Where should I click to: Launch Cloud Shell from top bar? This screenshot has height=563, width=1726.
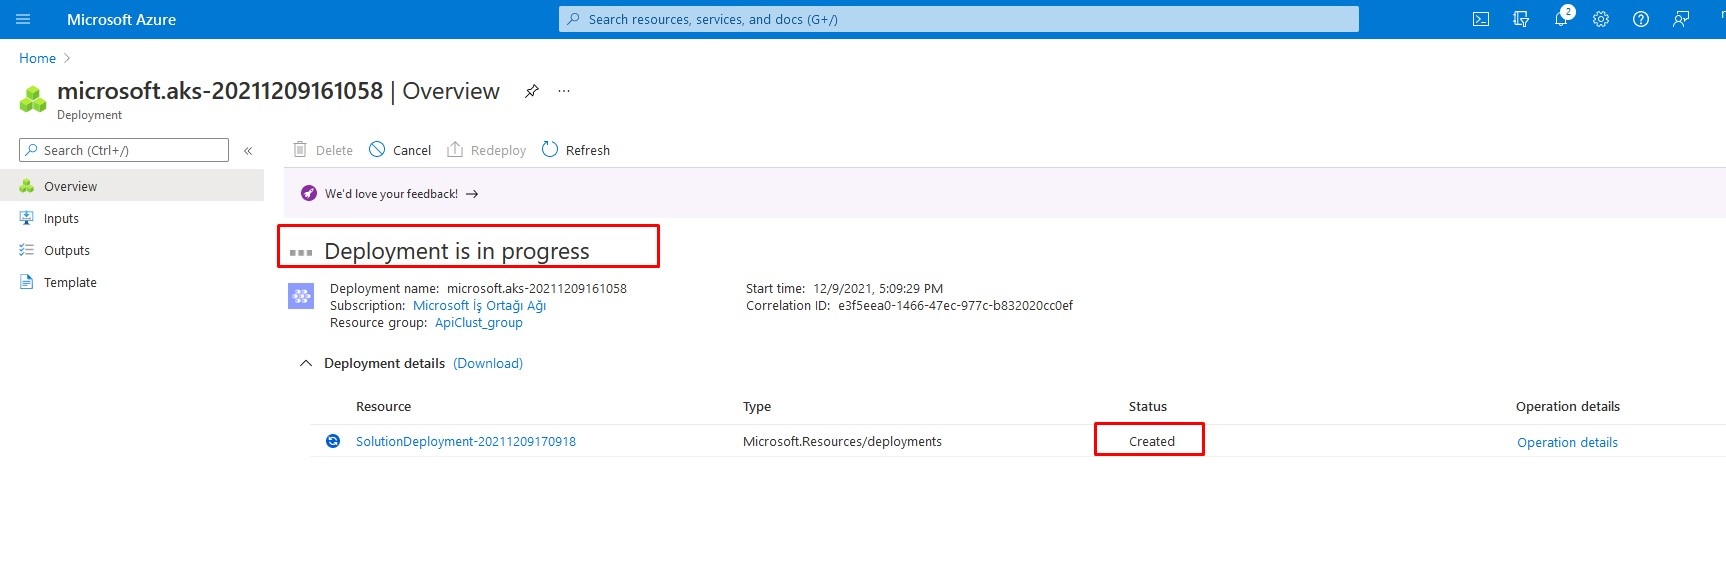(1481, 19)
